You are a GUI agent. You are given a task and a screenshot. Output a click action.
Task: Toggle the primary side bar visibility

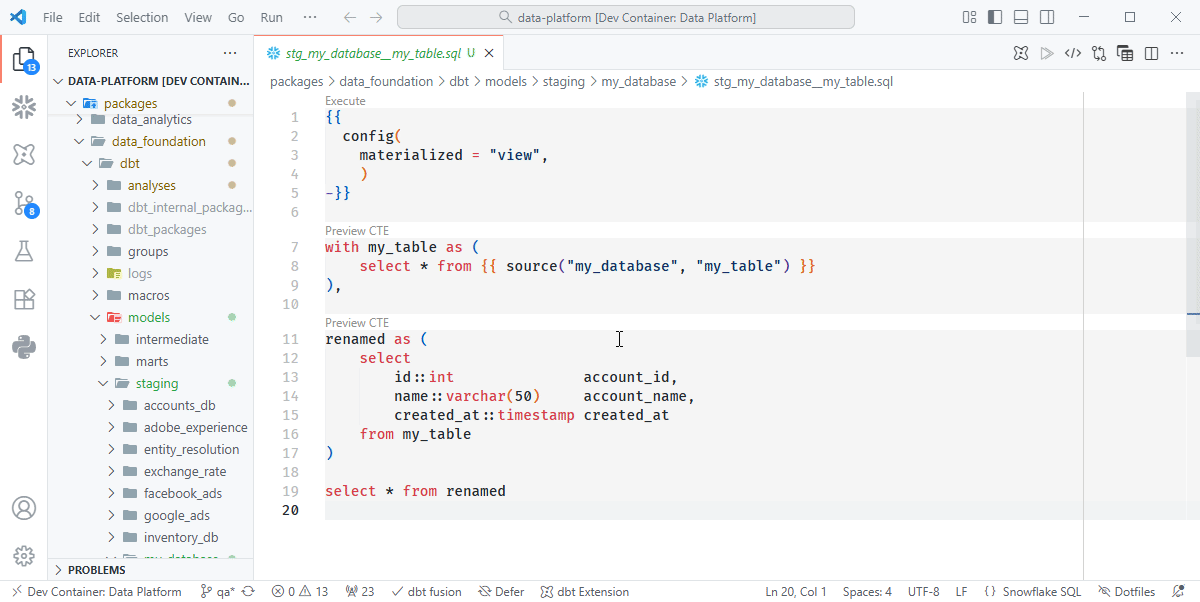pyautogui.click(x=995, y=17)
